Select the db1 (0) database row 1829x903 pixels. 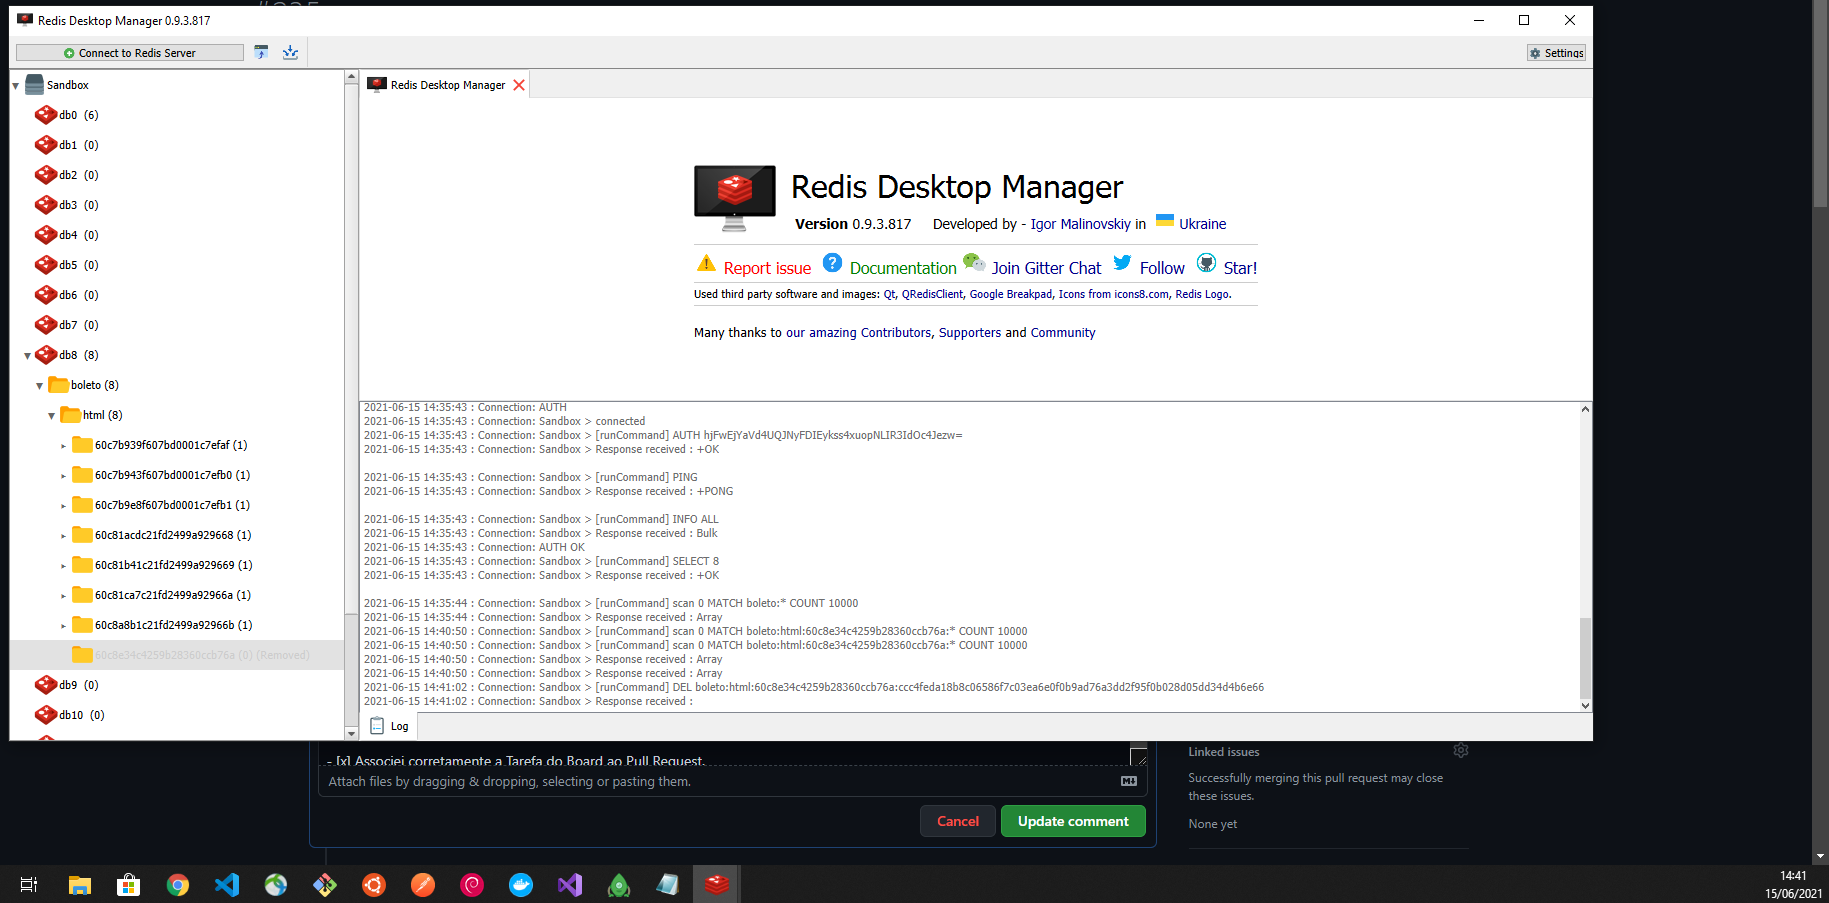(177, 145)
